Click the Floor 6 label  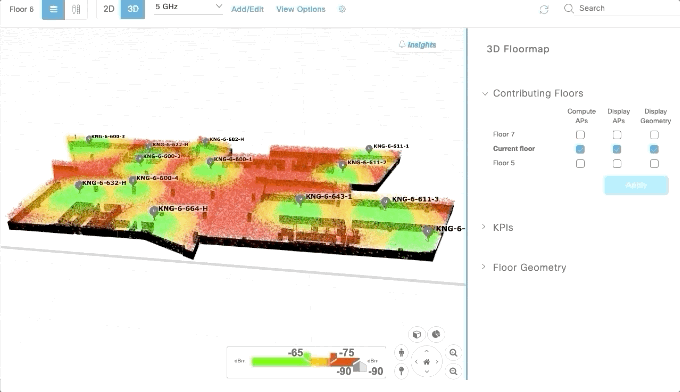pos(21,9)
